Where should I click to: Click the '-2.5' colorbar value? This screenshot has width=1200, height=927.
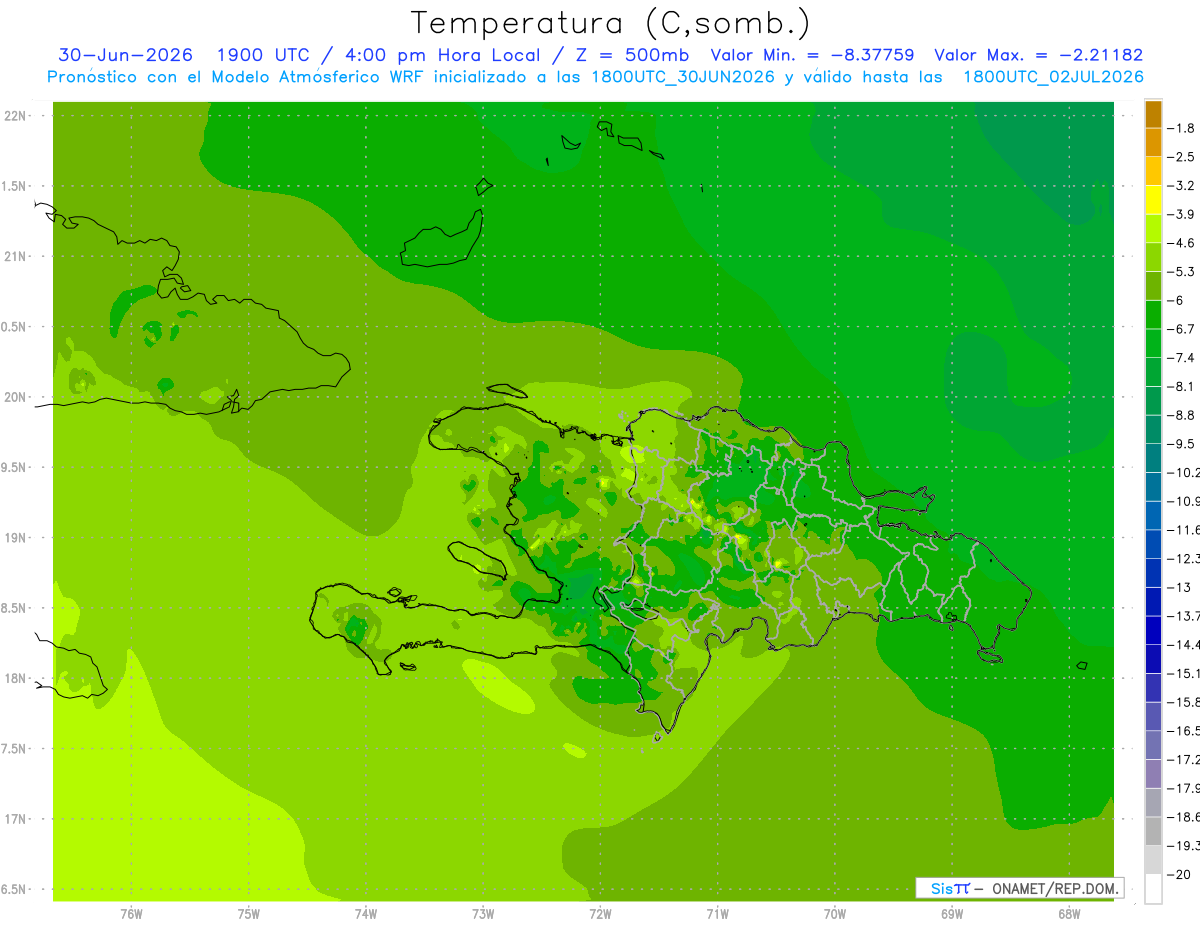tap(1181, 157)
